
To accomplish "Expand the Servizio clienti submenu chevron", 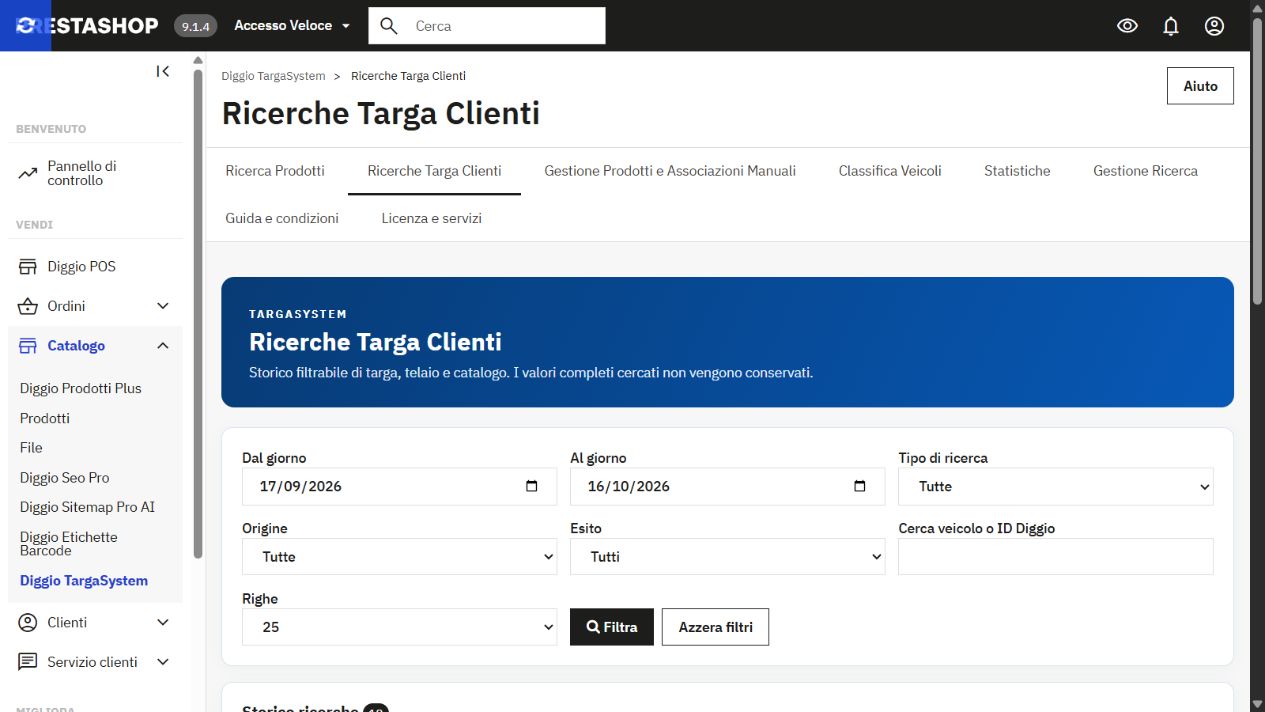I will (x=163, y=662).
